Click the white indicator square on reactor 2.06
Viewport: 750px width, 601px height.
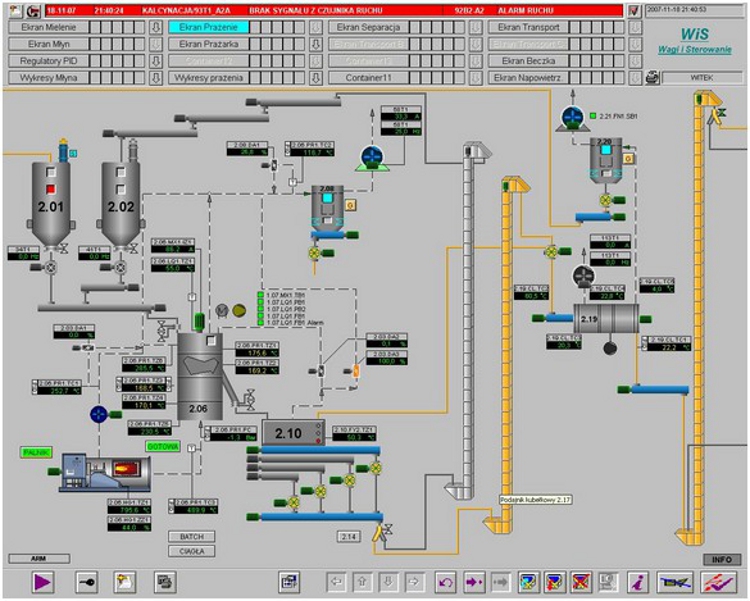pyautogui.click(x=211, y=341)
